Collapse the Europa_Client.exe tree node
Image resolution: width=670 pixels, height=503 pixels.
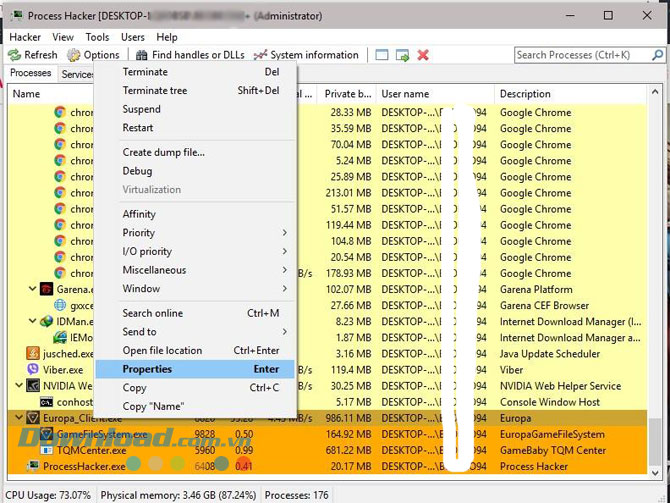(x=19, y=418)
